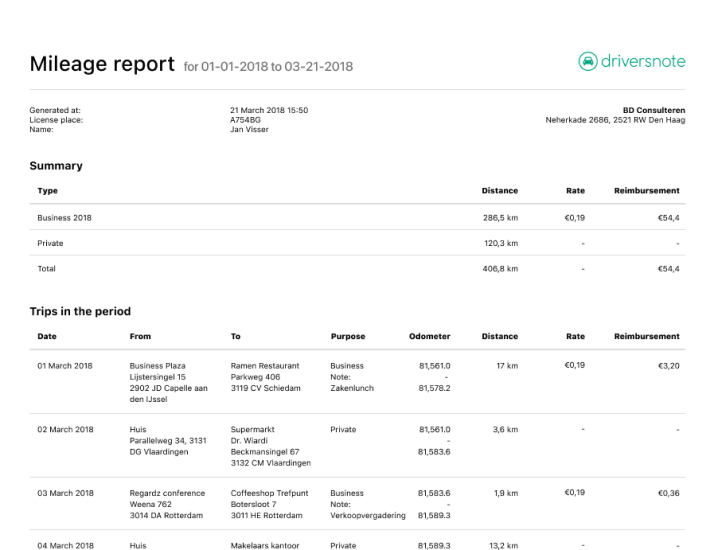Click reimbursement '€54,4' in Total row
The height and width of the screenshot is (550, 714).
click(668, 269)
